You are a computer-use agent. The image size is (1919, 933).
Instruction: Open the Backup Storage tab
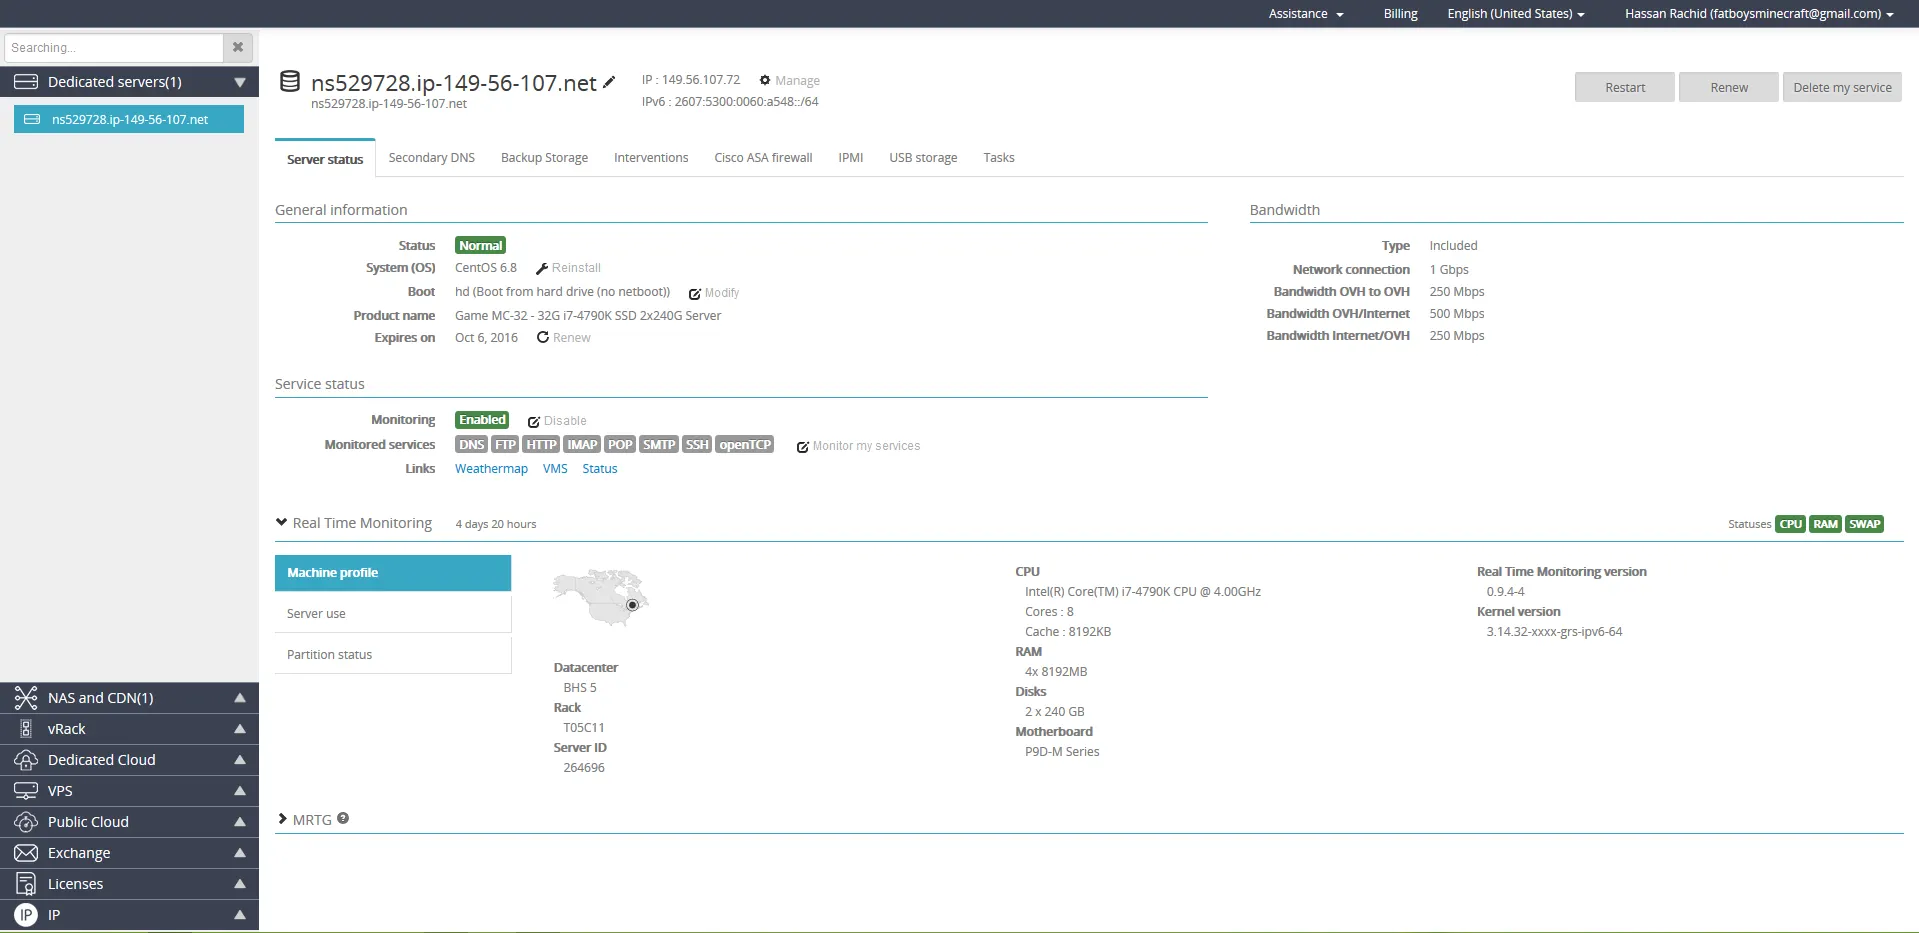point(544,158)
